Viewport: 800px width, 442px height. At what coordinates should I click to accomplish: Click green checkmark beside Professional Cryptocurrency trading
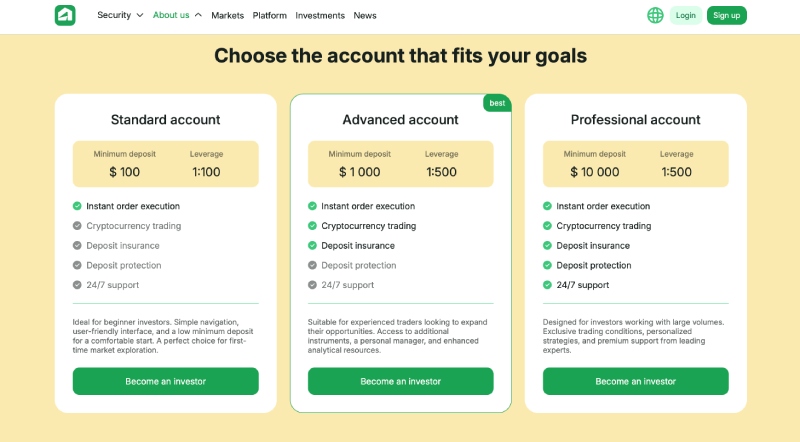coord(547,226)
